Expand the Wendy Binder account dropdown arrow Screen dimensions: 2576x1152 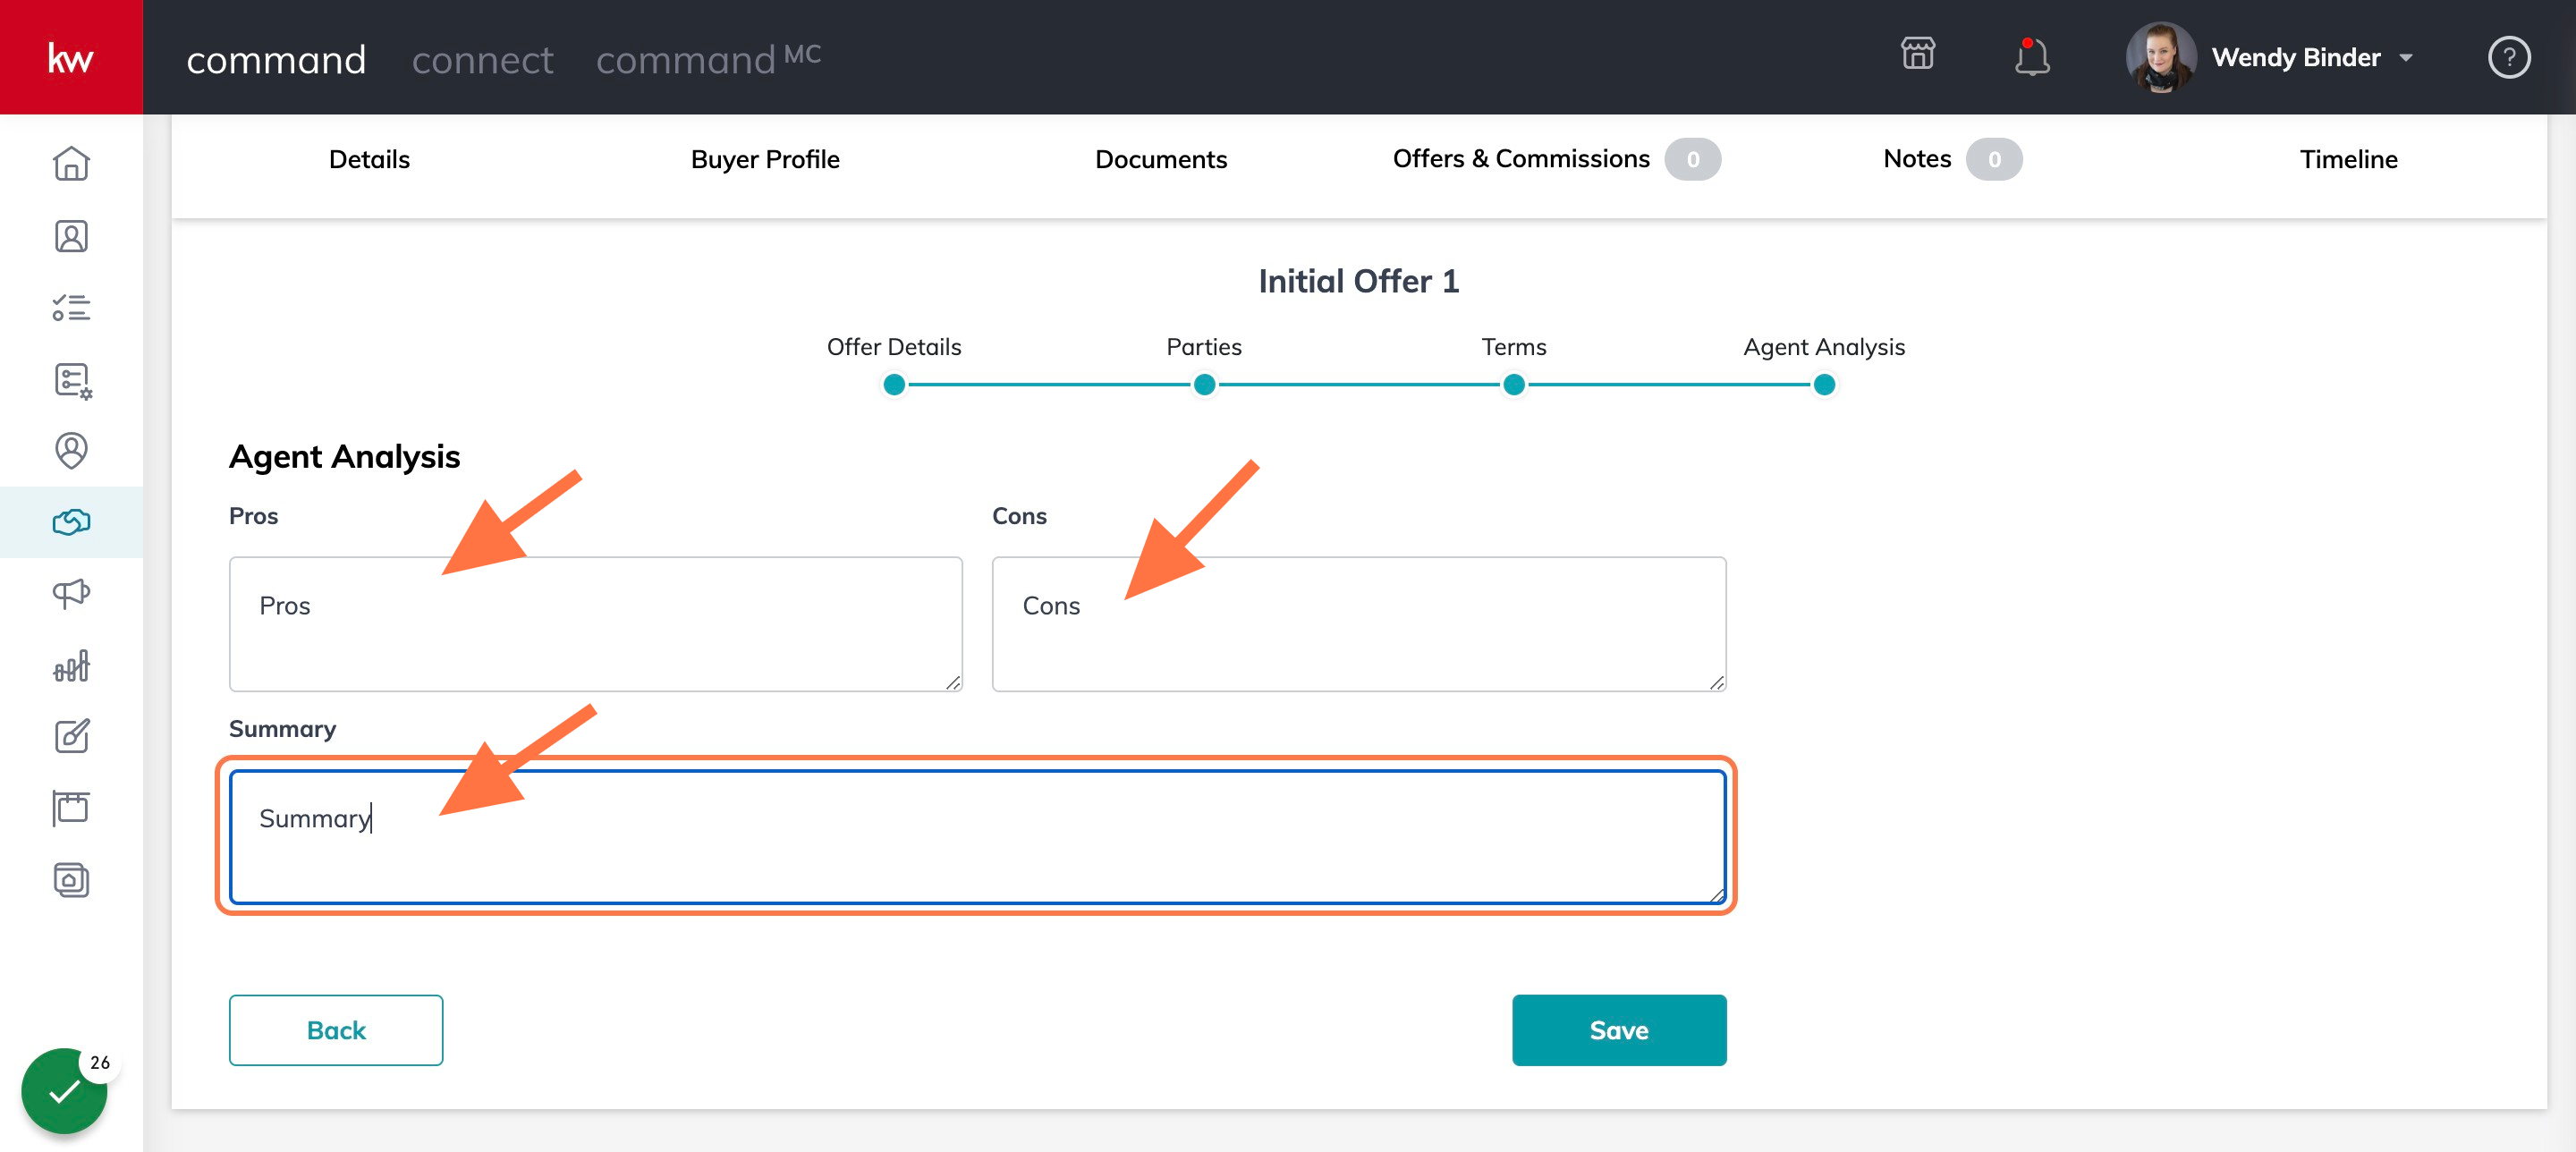tap(2405, 58)
